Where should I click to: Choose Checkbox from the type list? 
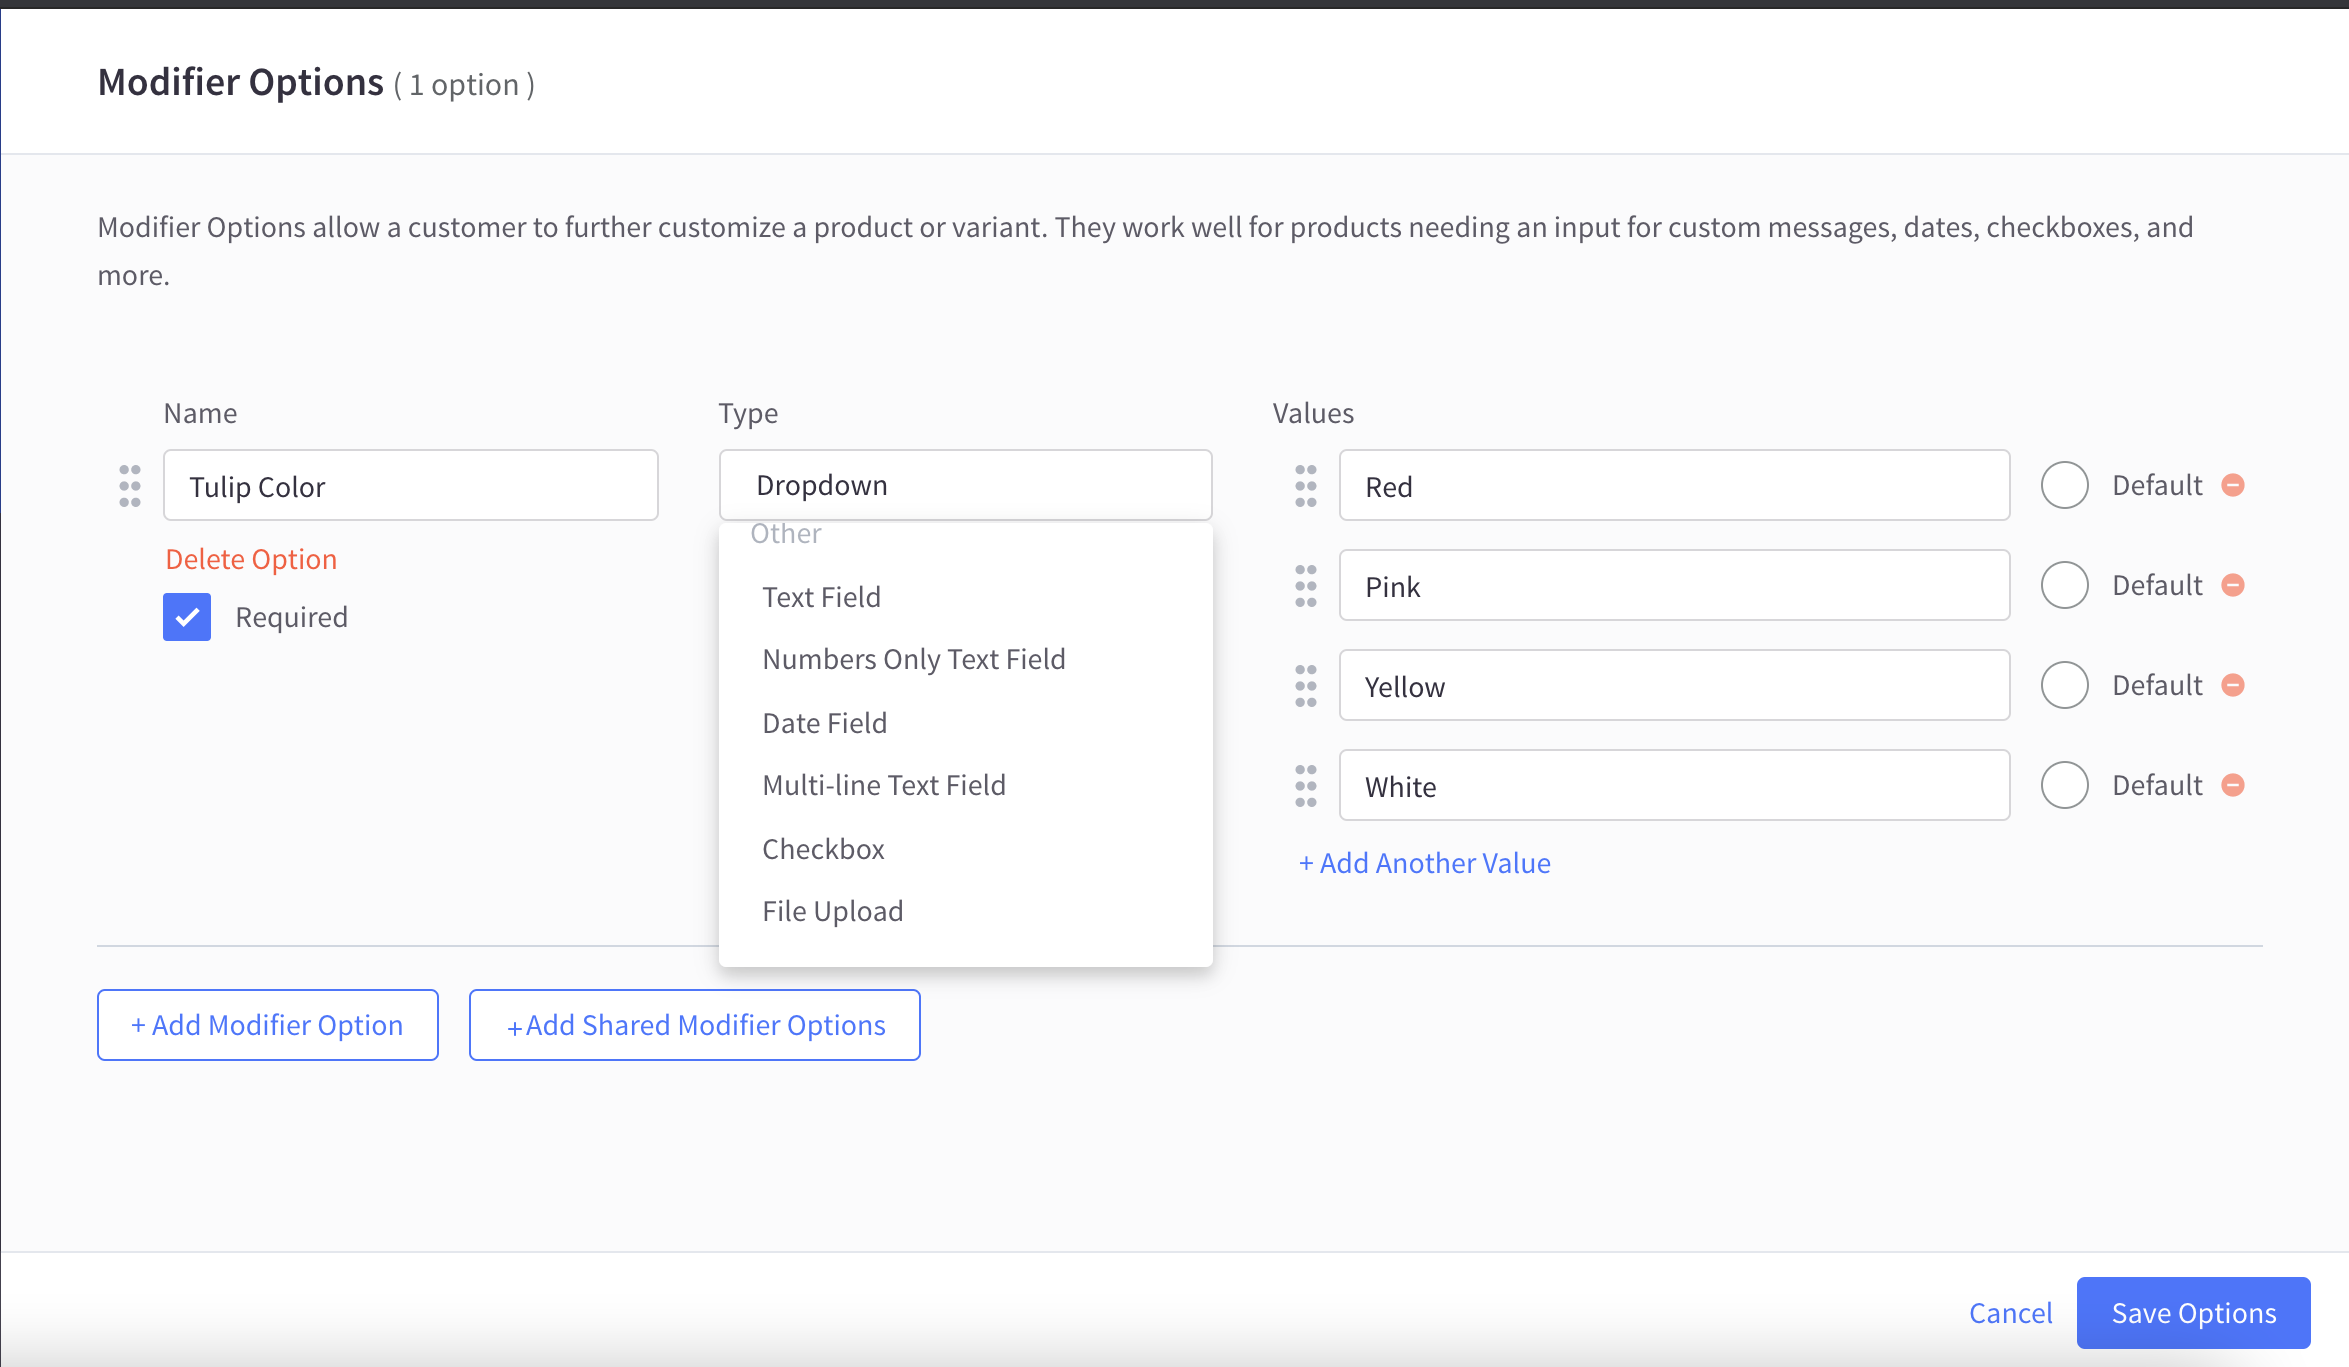[x=965, y=849]
